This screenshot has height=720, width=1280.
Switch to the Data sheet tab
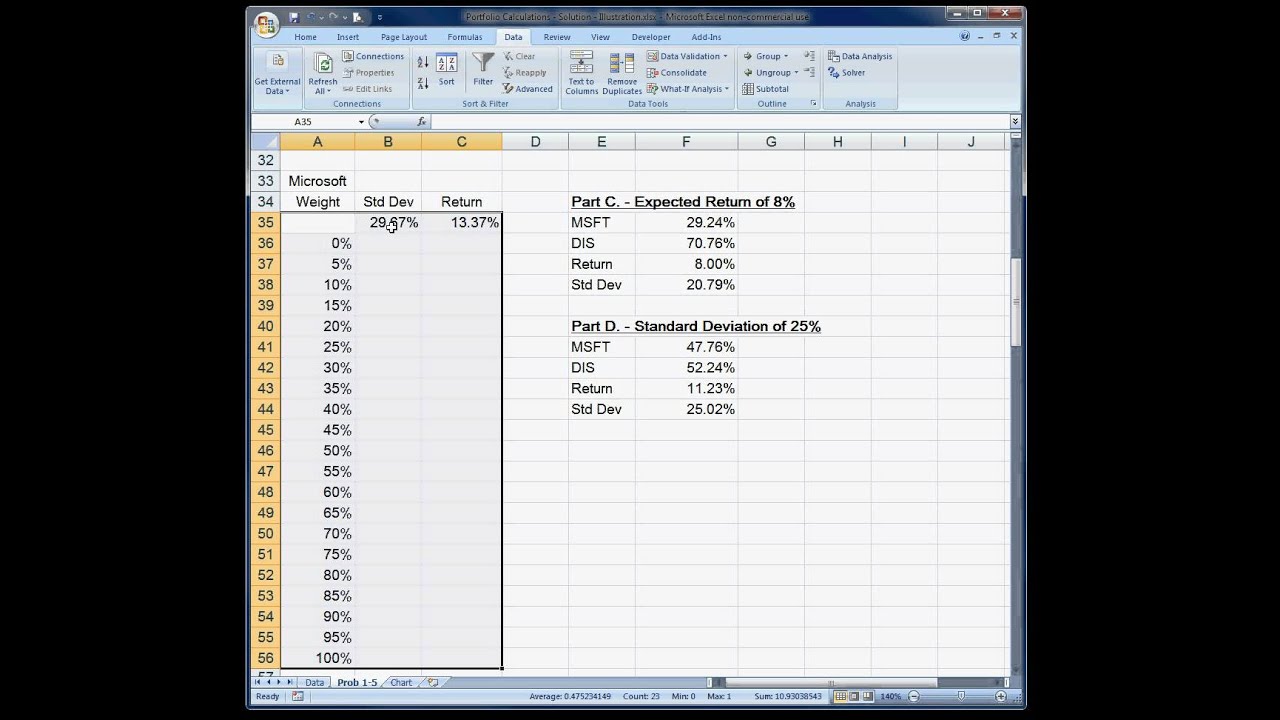coord(314,682)
